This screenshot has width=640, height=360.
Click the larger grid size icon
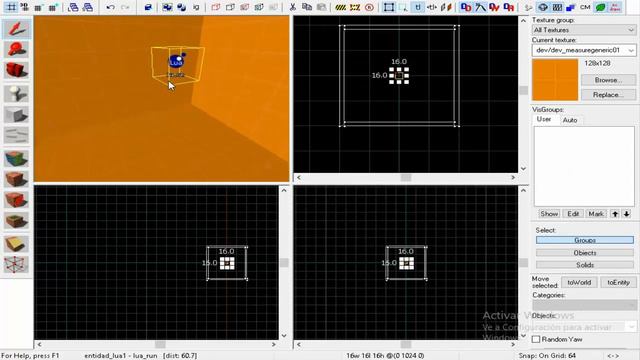tap(53, 7)
